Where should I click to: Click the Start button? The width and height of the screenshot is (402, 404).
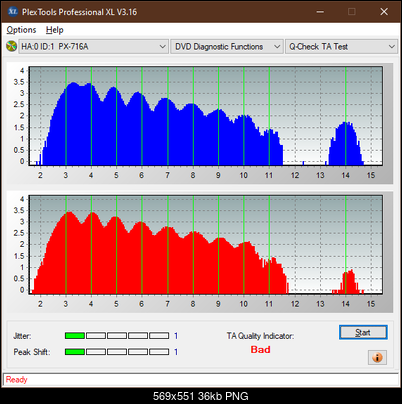click(363, 332)
